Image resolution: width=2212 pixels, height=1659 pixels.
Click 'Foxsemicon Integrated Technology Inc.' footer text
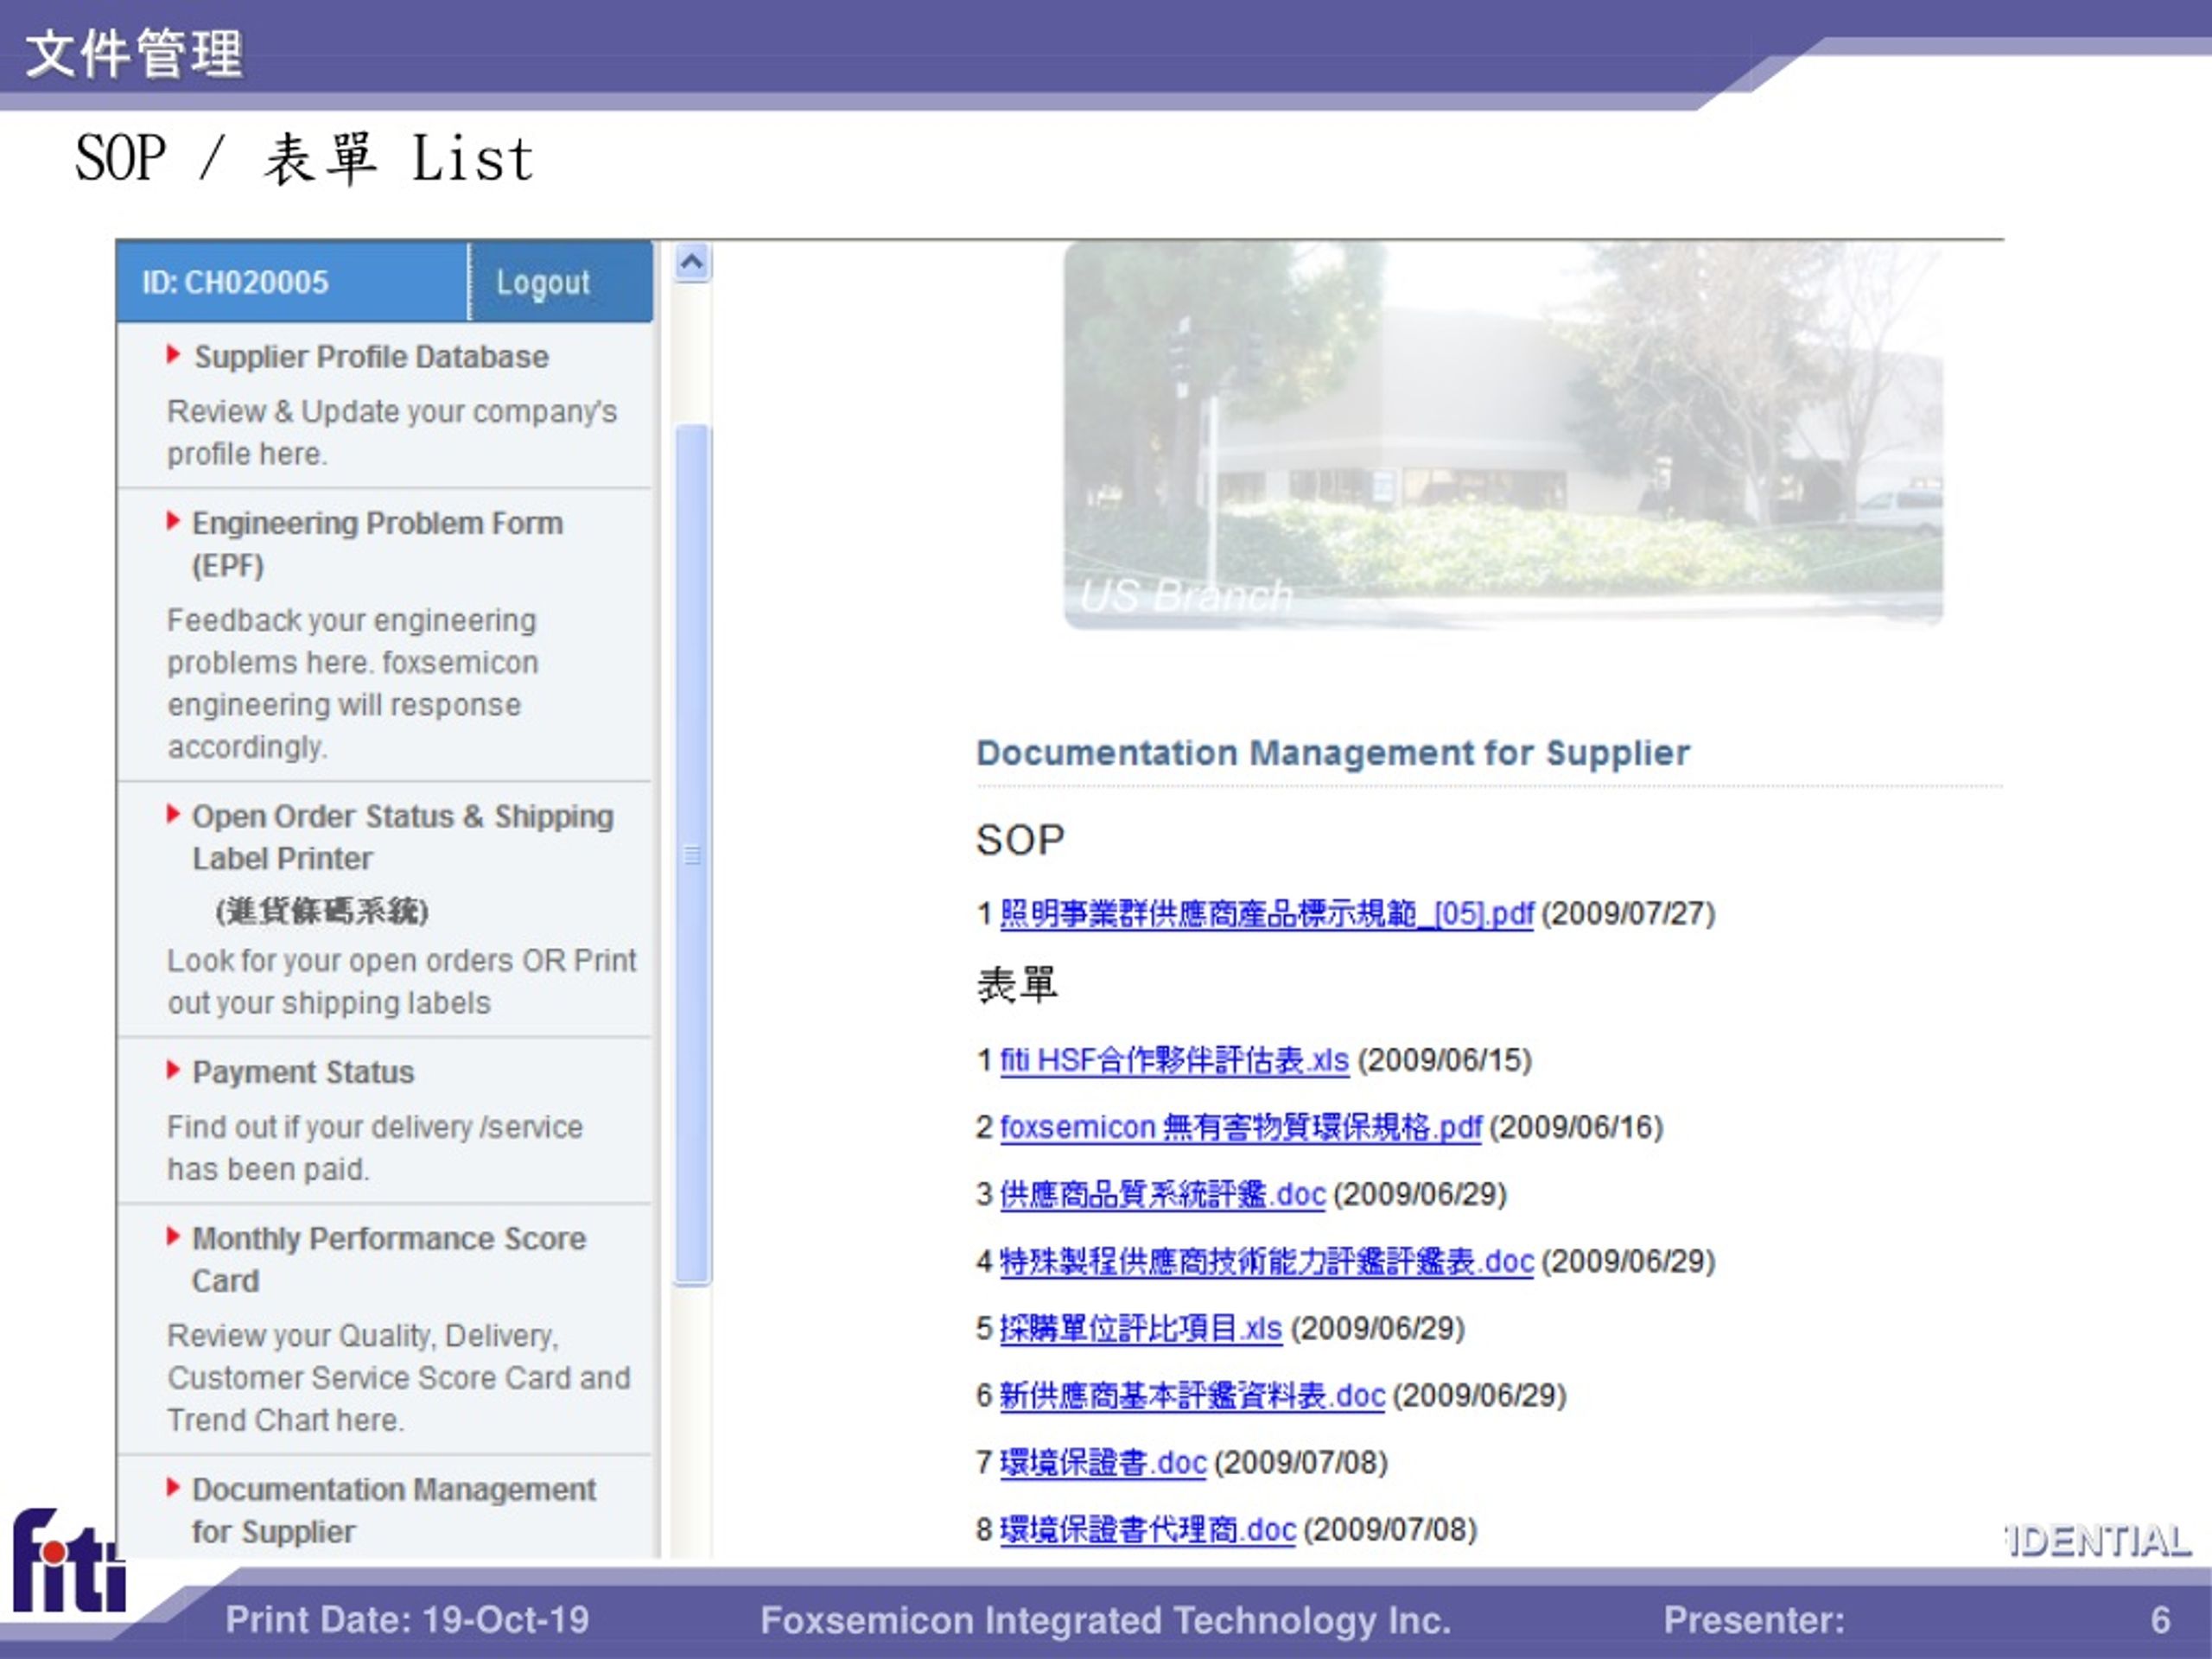pyautogui.click(x=1105, y=1619)
